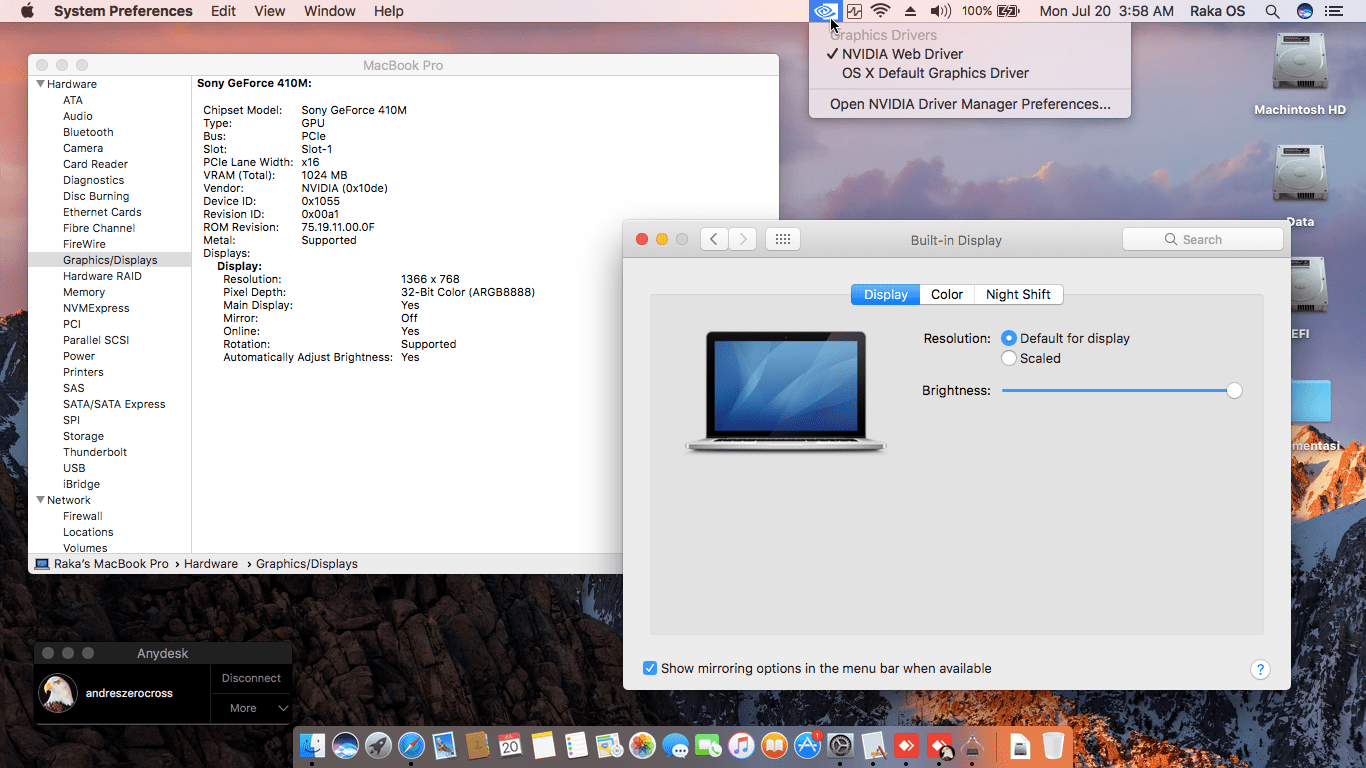Select Storage in the sidebar
Viewport: 1366px width, 768px height.
click(x=83, y=436)
